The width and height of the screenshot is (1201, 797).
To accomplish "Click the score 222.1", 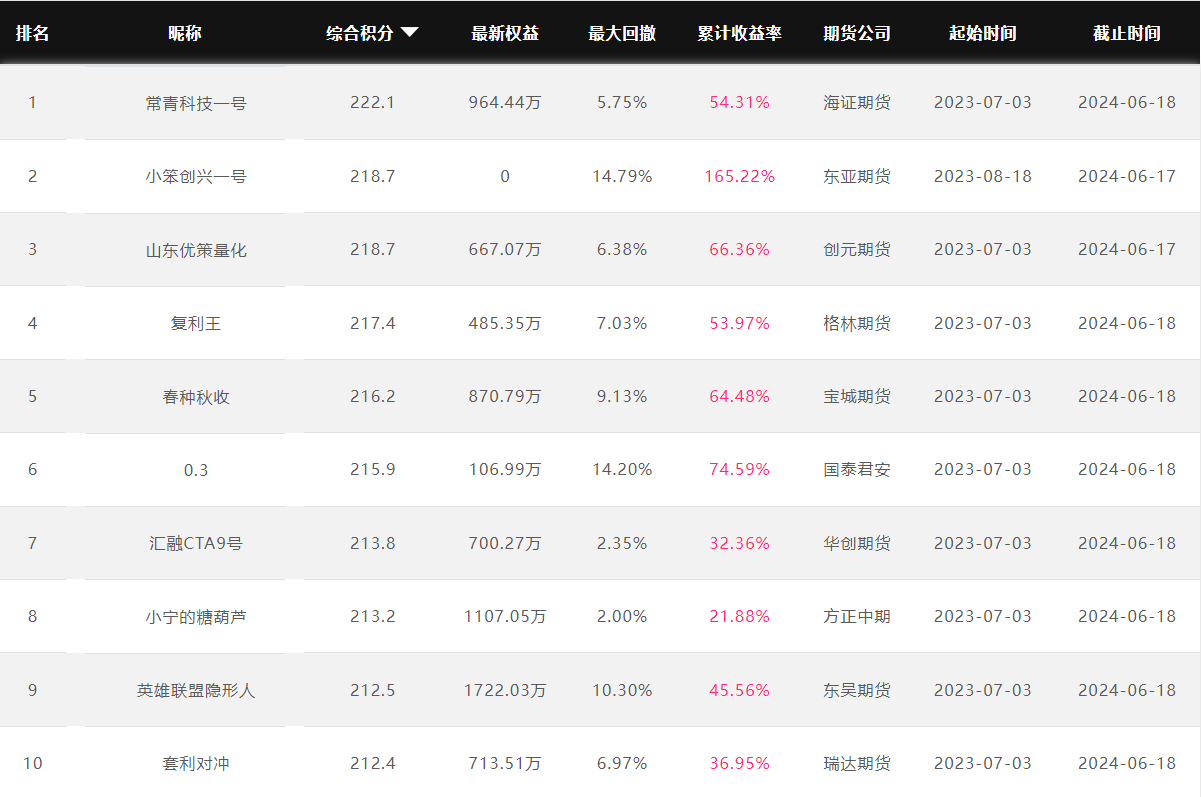I will click(x=373, y=103).
